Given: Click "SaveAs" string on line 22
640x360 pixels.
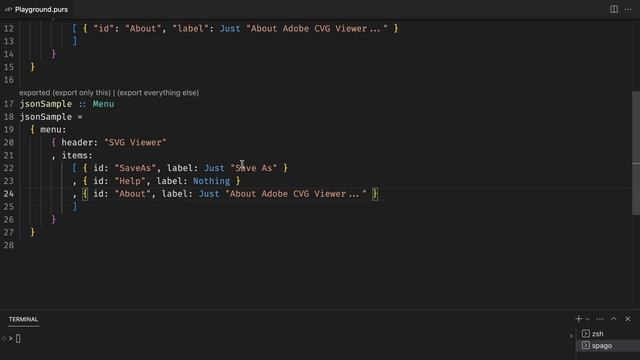Looking at the screenshot, I should 135,168.
